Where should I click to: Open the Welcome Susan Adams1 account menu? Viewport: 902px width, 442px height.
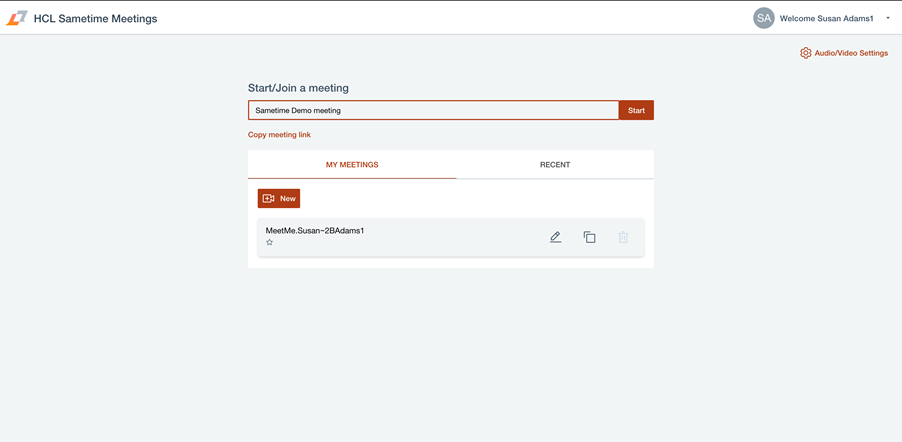827,18
